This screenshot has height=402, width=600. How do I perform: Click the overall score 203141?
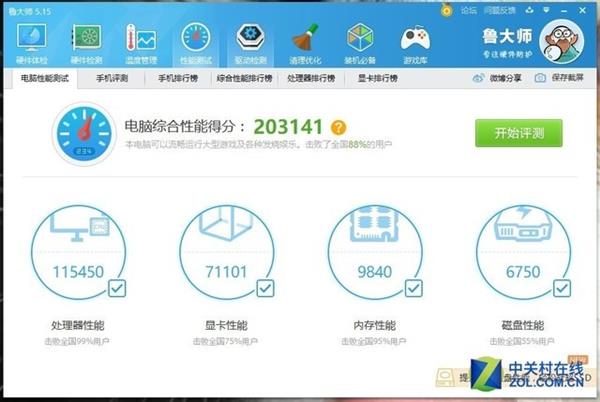(x=288, y=127)
